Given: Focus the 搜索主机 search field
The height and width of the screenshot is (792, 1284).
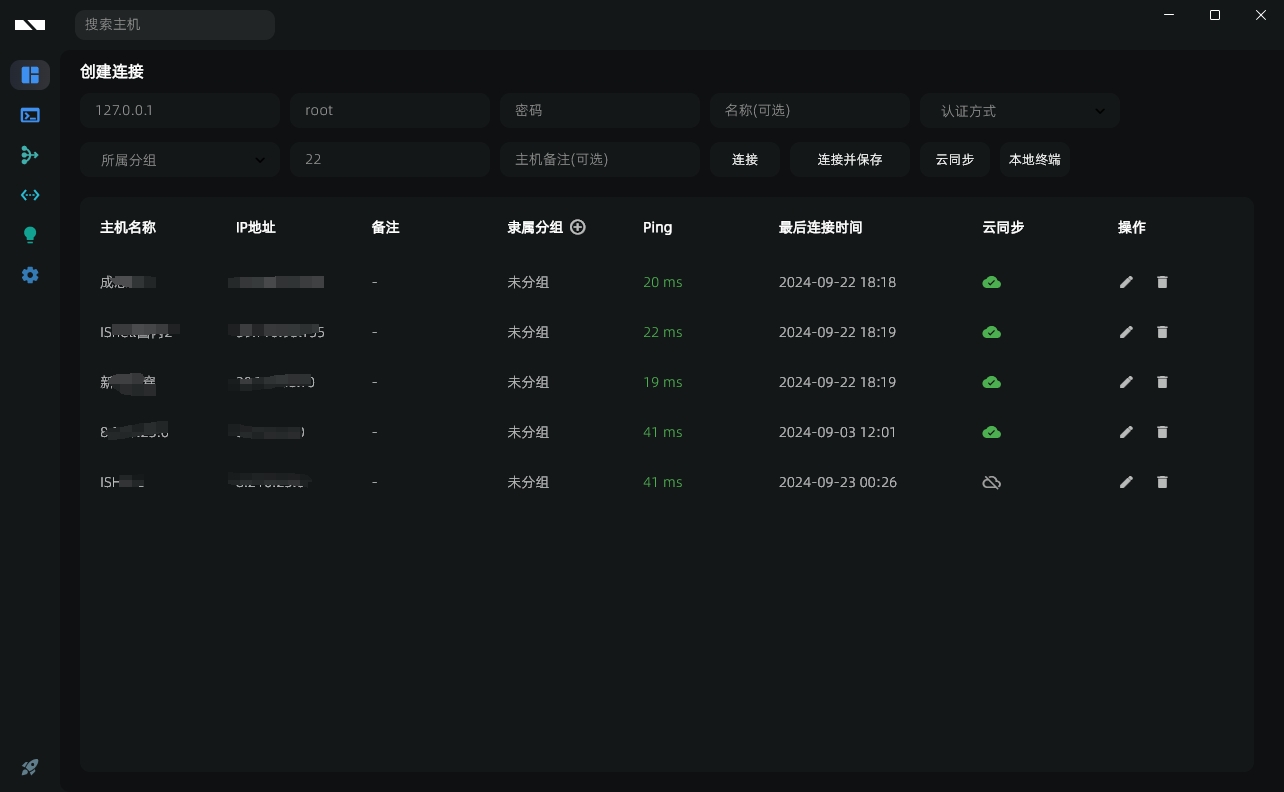Looking at the screenshot, I should [x=175, y=25].
